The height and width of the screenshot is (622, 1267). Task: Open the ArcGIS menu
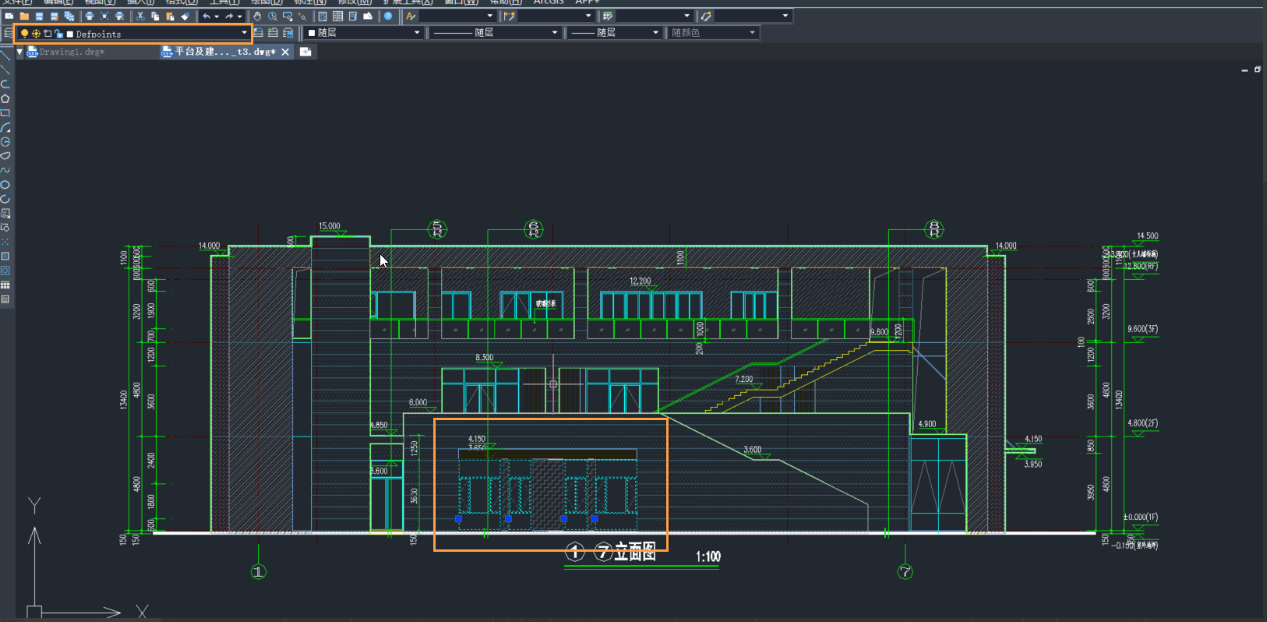[548, 2]
